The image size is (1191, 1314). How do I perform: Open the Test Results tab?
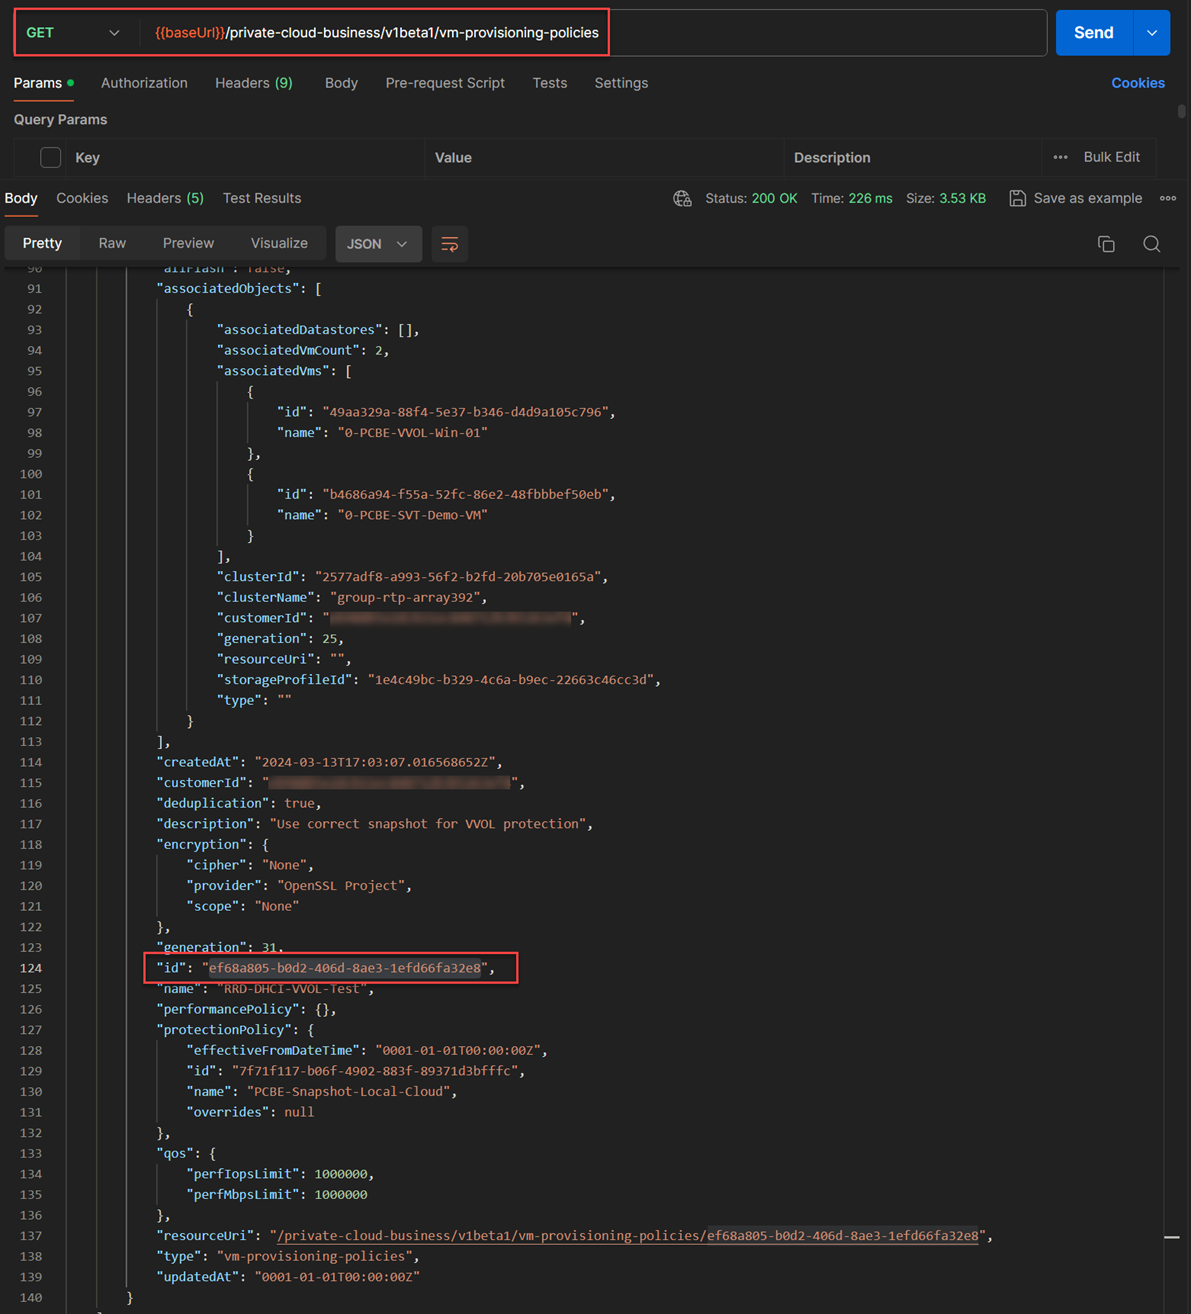coord(262,198)
